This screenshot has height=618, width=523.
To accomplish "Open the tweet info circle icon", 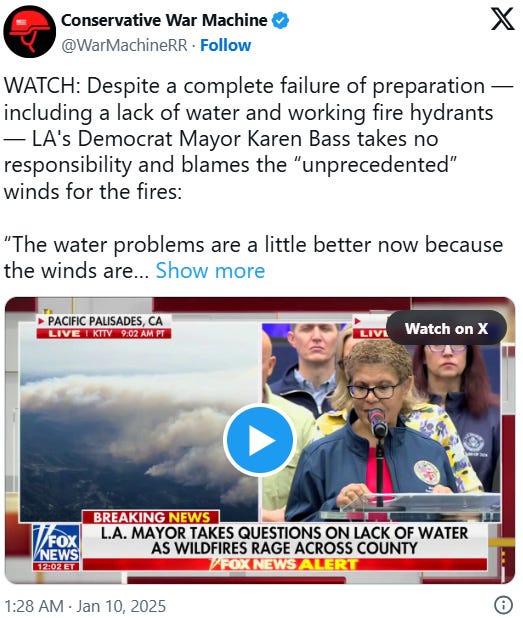I will 503,604.
